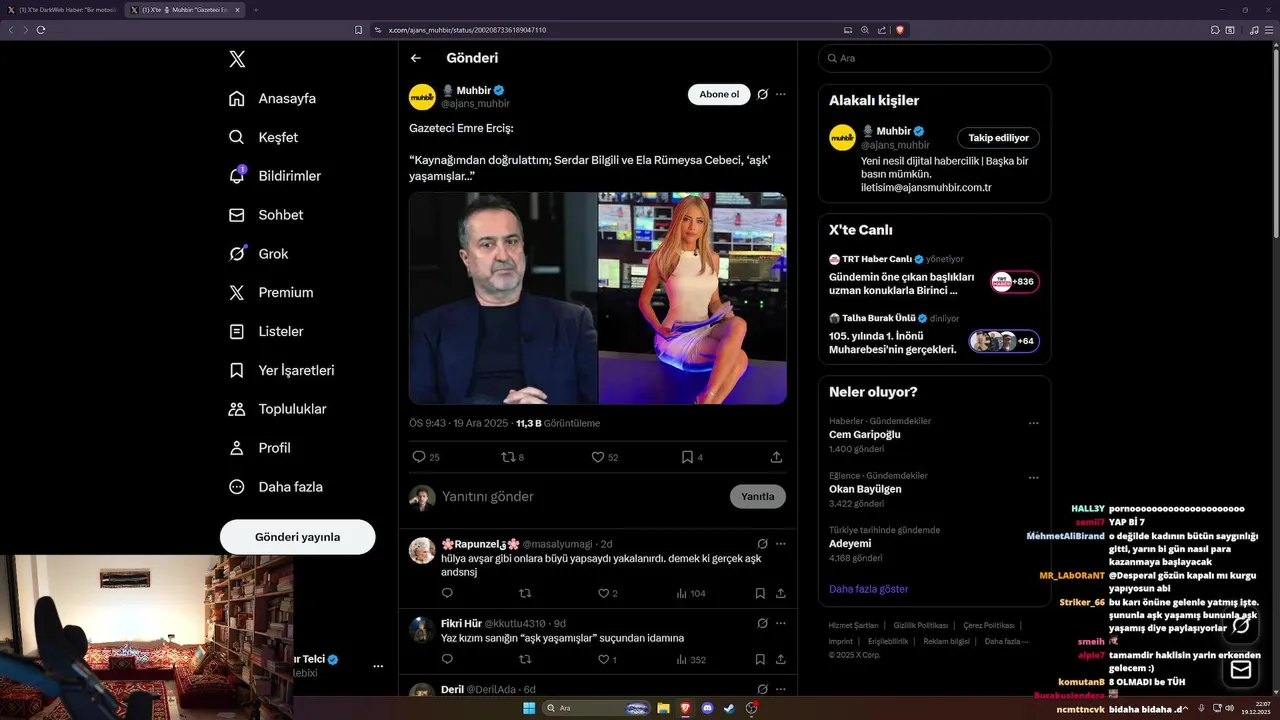Click the browser address bar URL
This screenshot has width=1280, height=720.
pos(467,30)
